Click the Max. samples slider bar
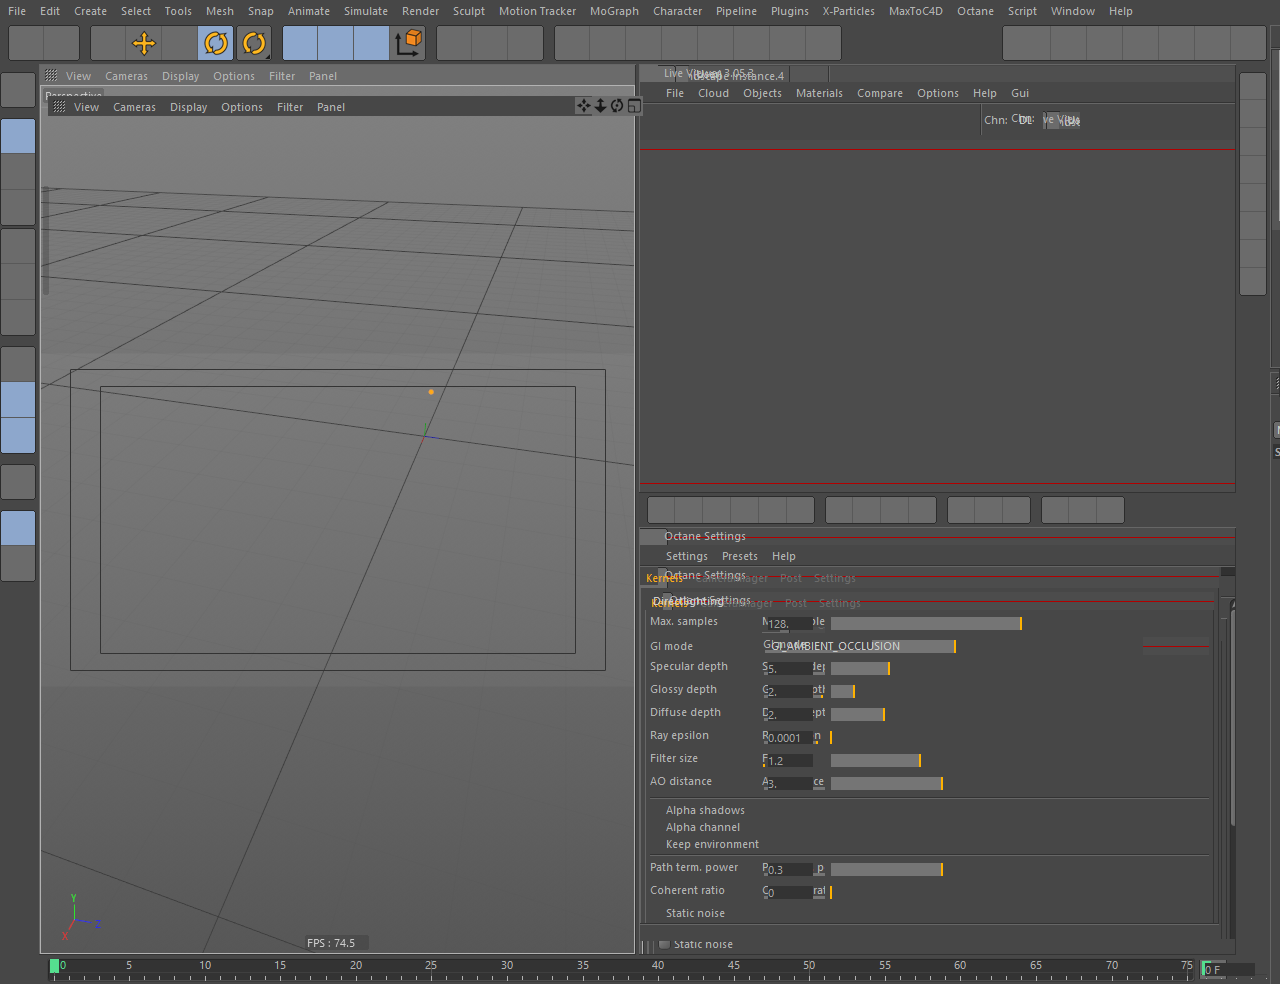The height and width of the screenshot is (984, 1280). [x=926, y=623]
